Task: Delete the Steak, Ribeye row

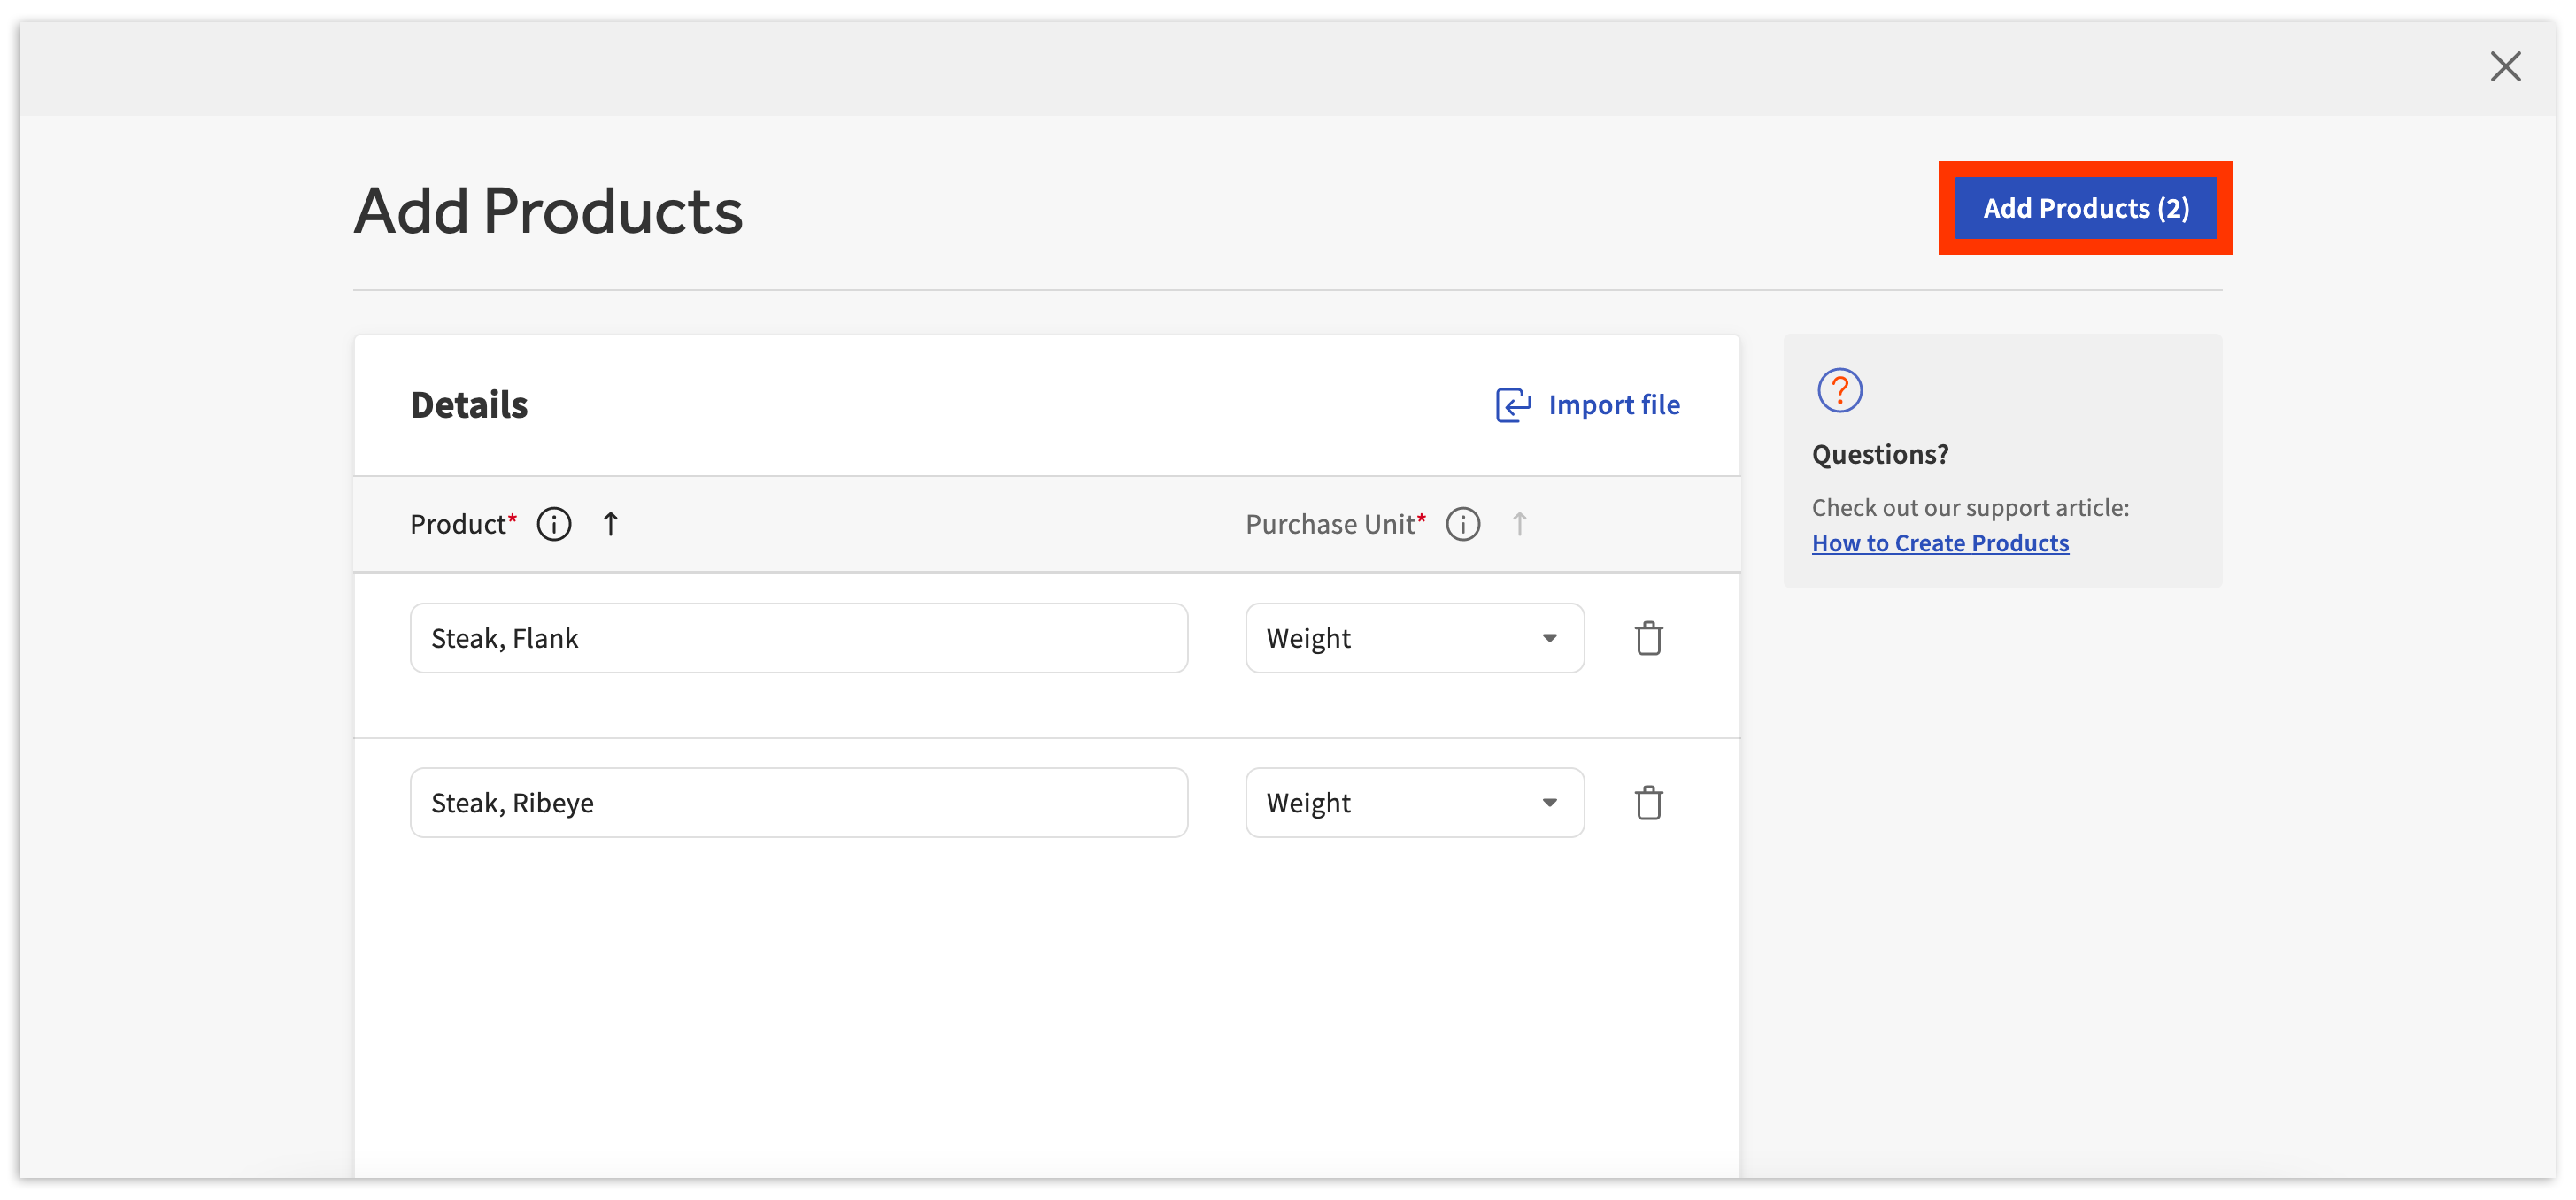Action: click(1649, 802)
